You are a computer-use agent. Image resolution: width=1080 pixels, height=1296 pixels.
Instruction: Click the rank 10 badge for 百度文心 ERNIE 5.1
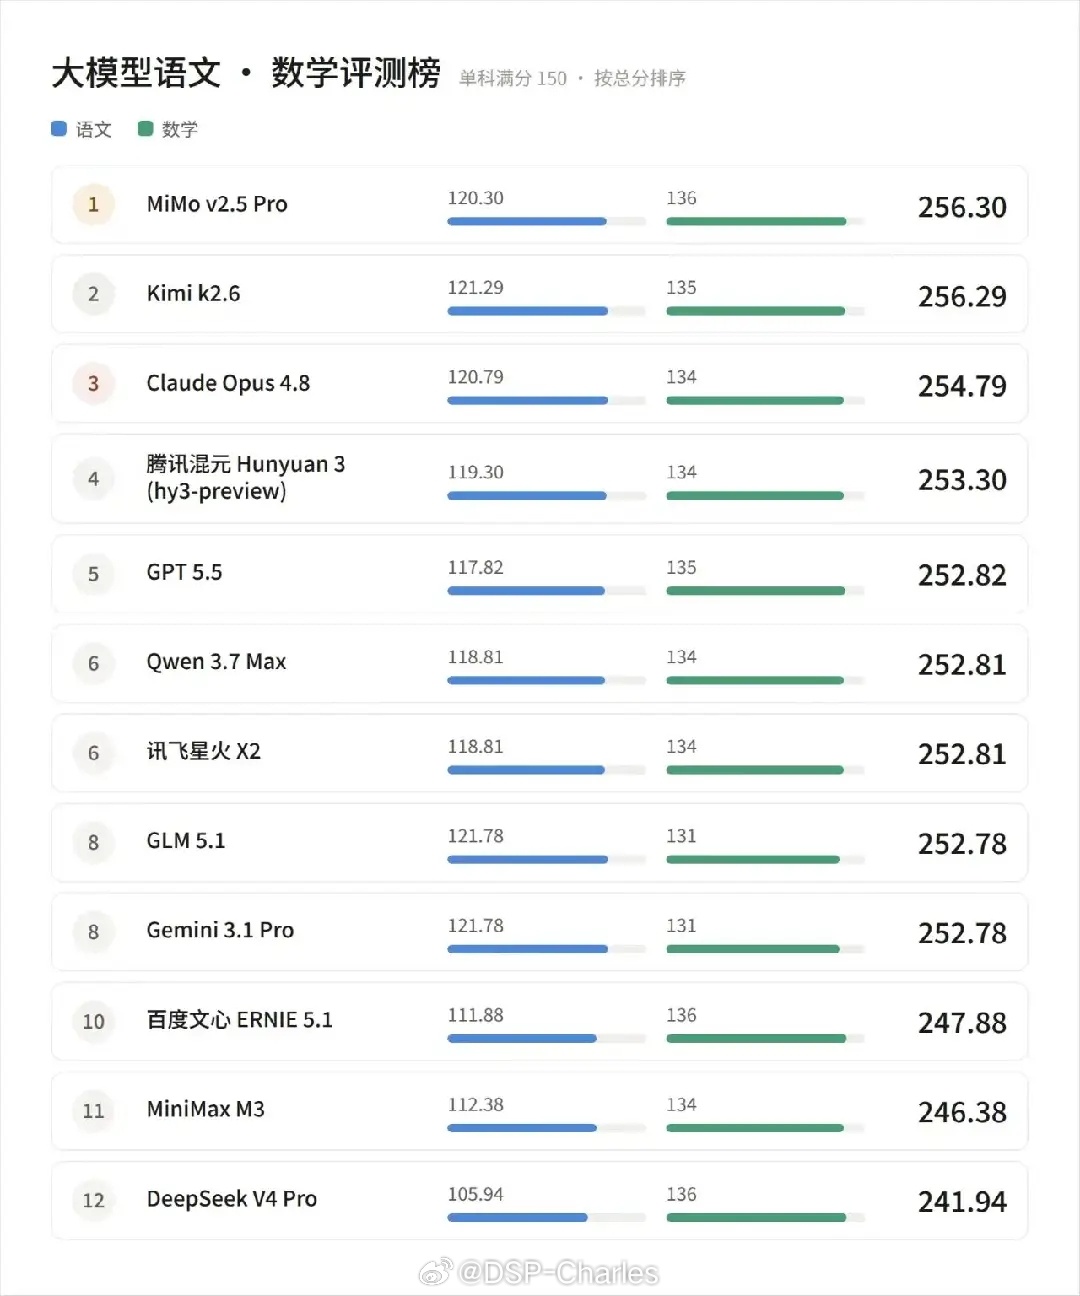click(93, 1022)
